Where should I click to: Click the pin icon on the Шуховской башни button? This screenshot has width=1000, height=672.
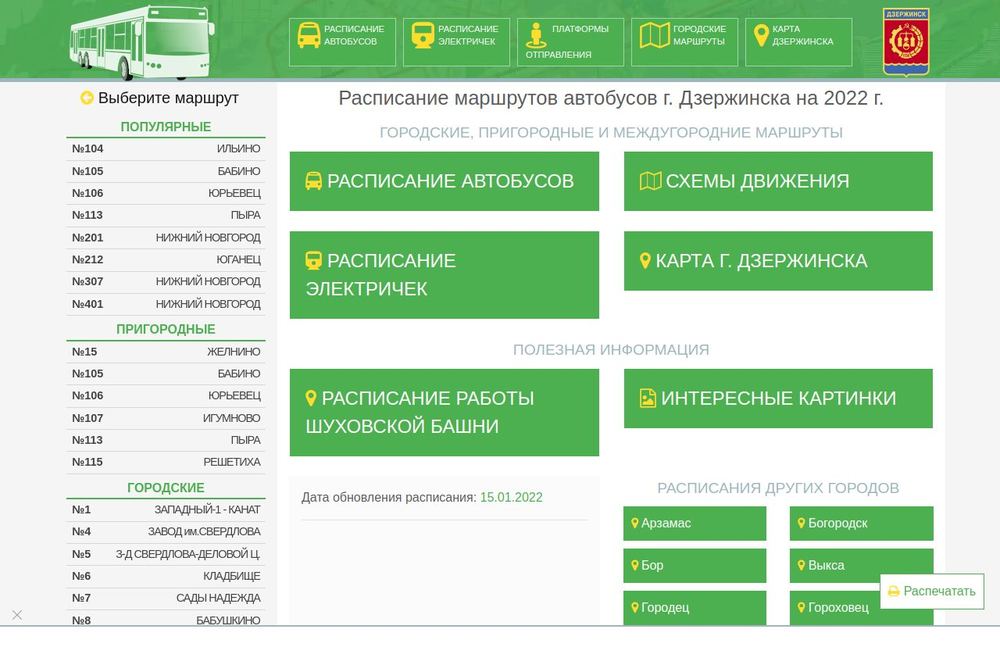(x=311, y=398)
